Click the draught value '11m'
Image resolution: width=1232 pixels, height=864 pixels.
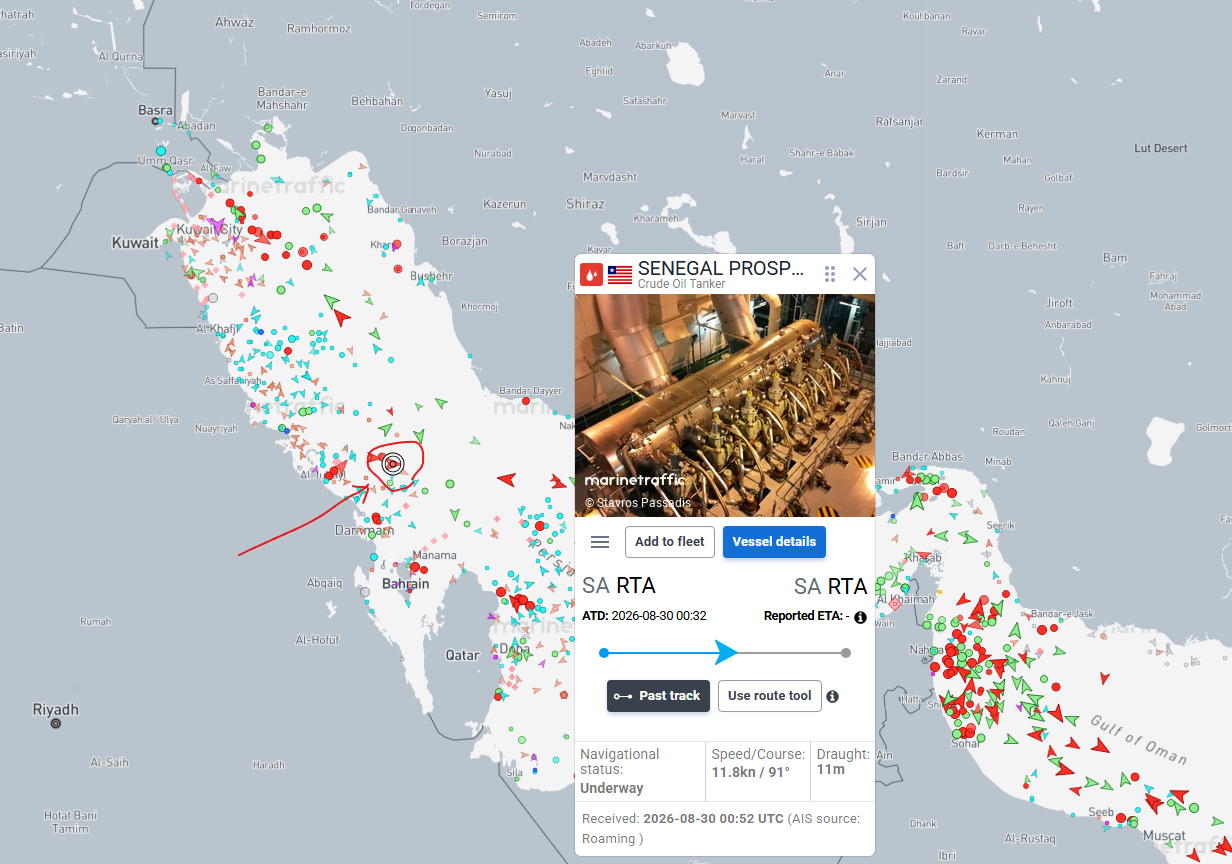pyautogui.click(x=831, y=770)
